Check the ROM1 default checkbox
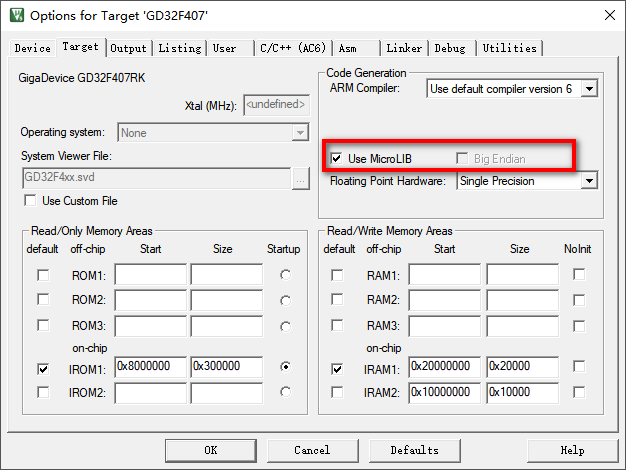The image size is (626, 470). [x=43, y=275]
